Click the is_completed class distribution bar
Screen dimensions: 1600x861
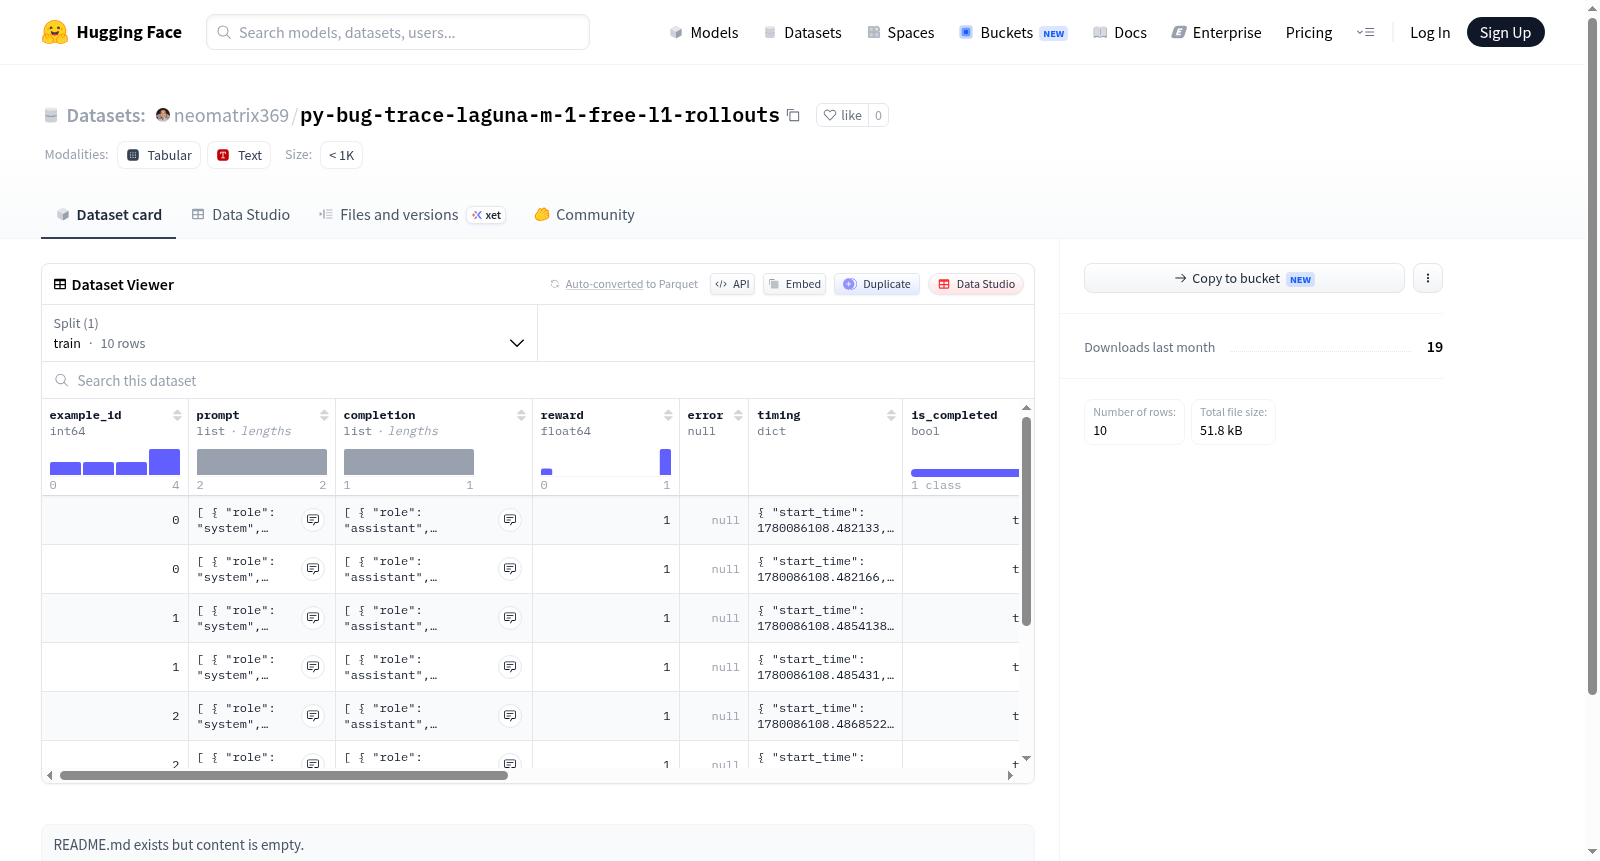[x=965, y=472]
